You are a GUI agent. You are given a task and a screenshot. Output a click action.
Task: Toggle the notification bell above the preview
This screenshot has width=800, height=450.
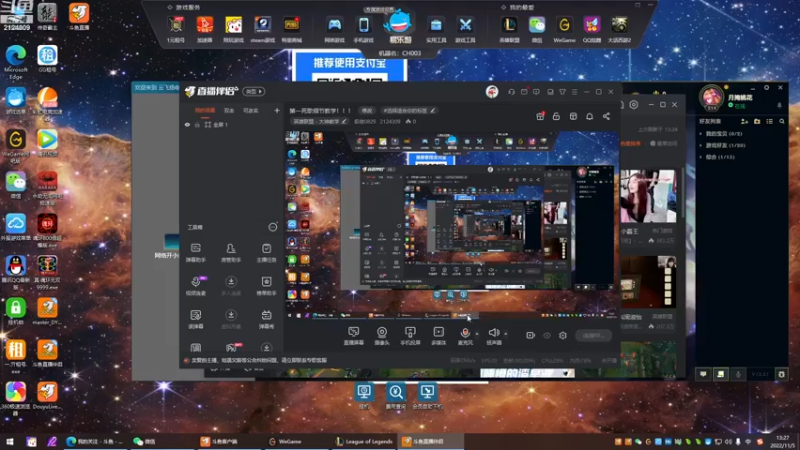[x=589, y=116]
